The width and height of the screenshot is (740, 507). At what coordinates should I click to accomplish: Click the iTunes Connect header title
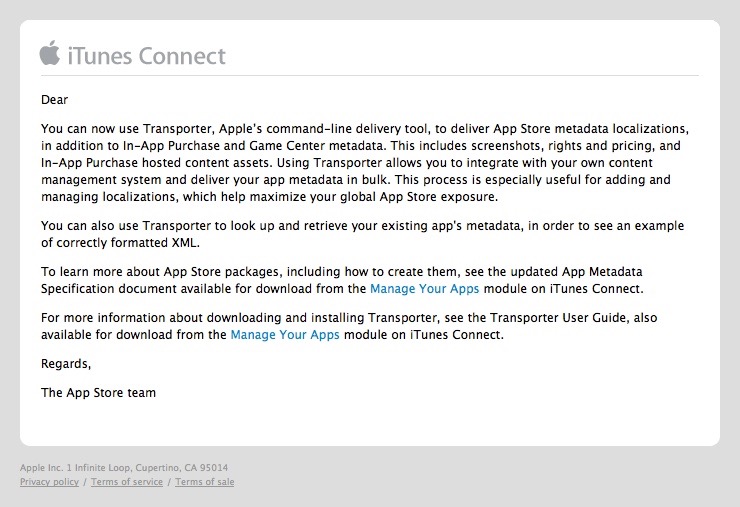(147, 56)
